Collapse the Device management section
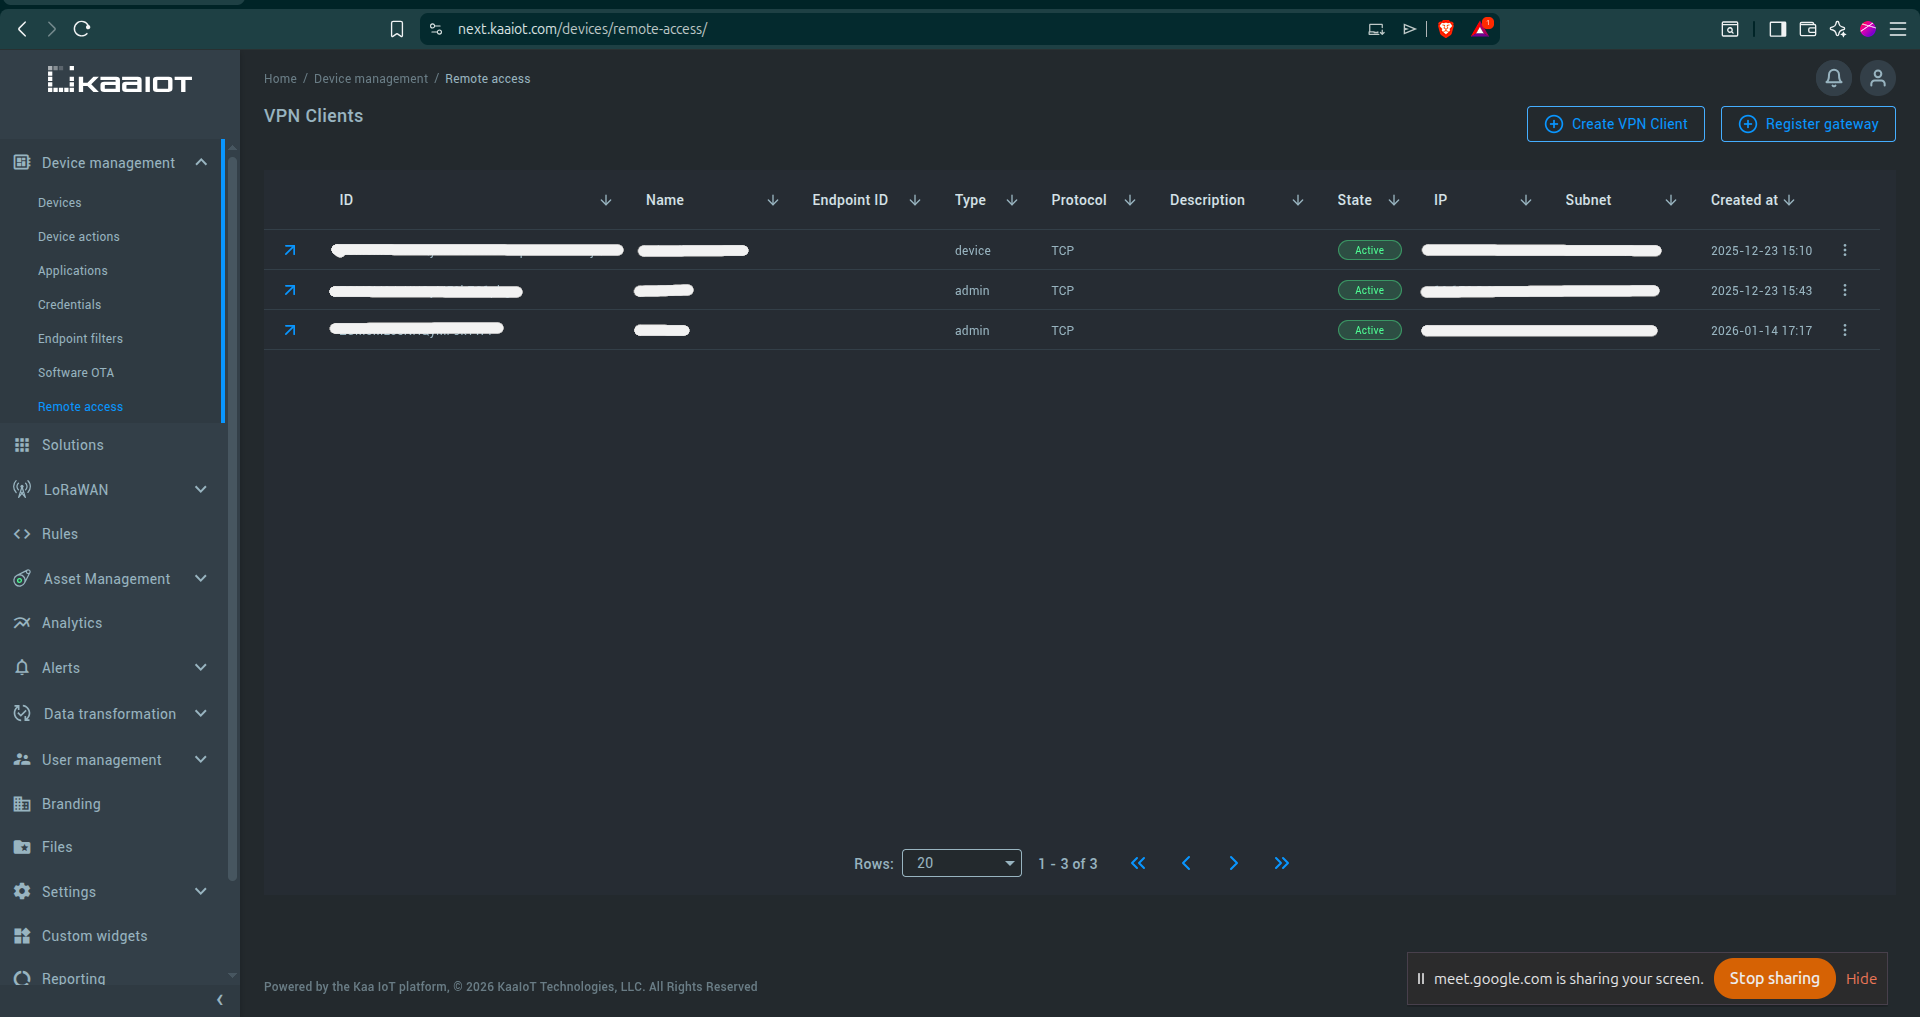1920x1017 pixels. coord(200,162)
